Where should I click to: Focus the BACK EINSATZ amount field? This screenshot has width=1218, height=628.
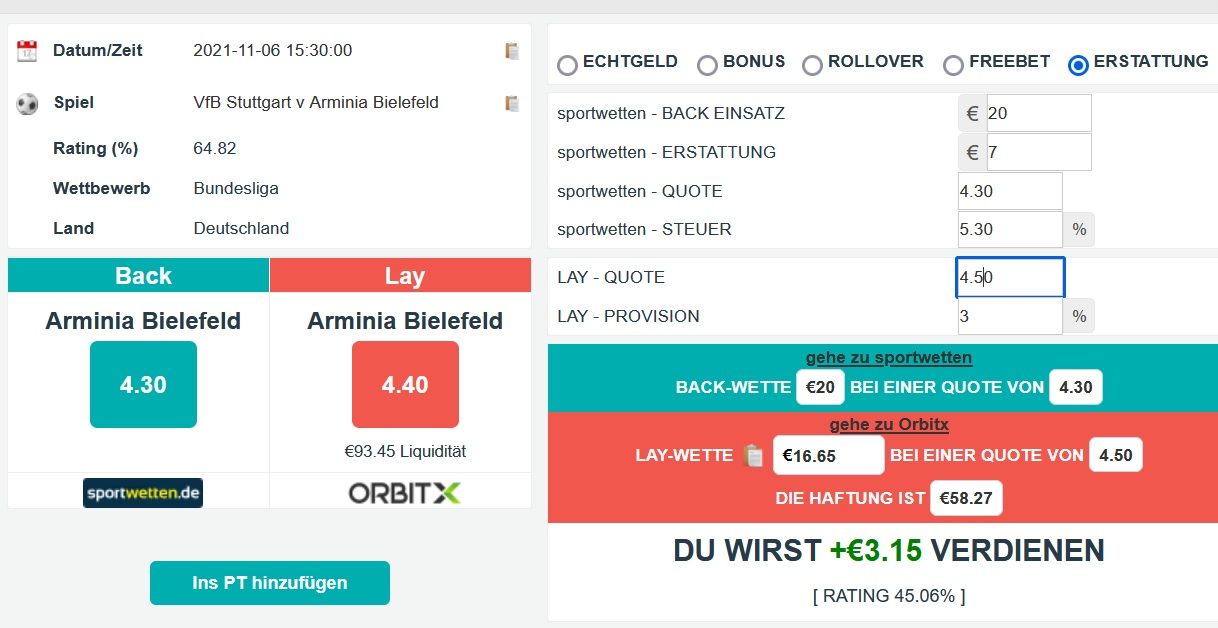[x=1038, y=113]
